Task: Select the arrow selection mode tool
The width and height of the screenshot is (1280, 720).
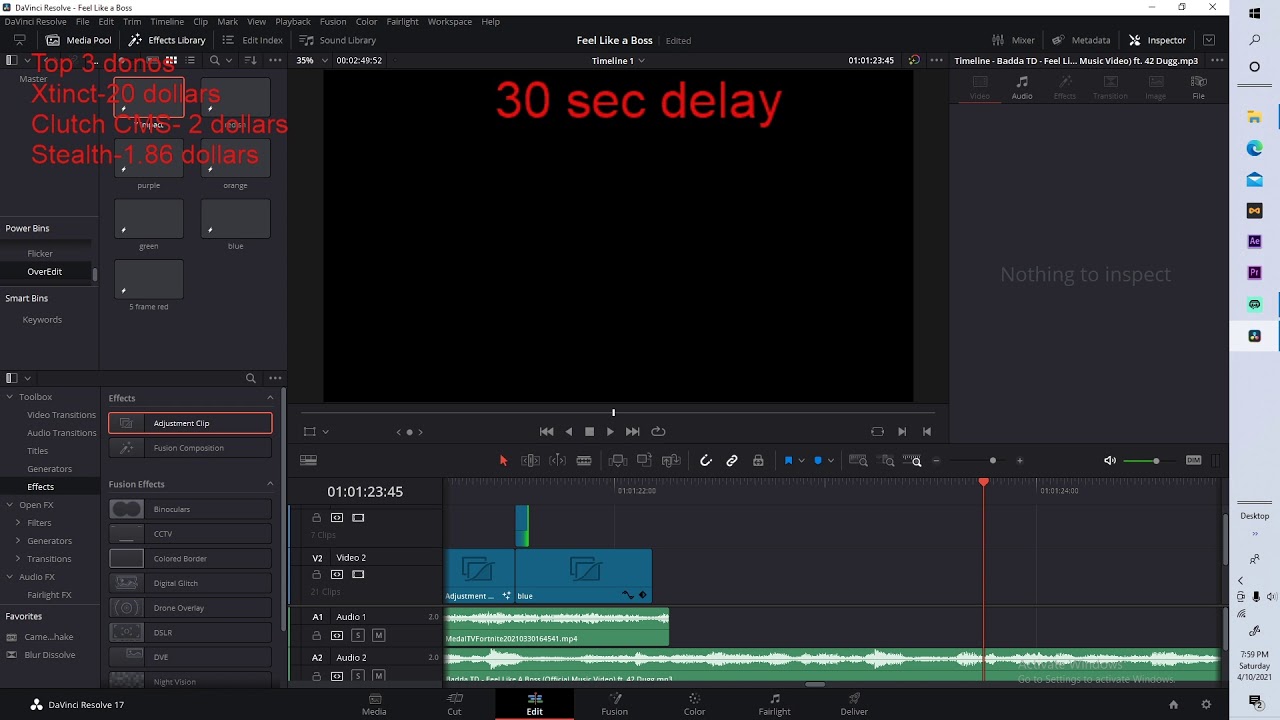Action: point(503,460)
